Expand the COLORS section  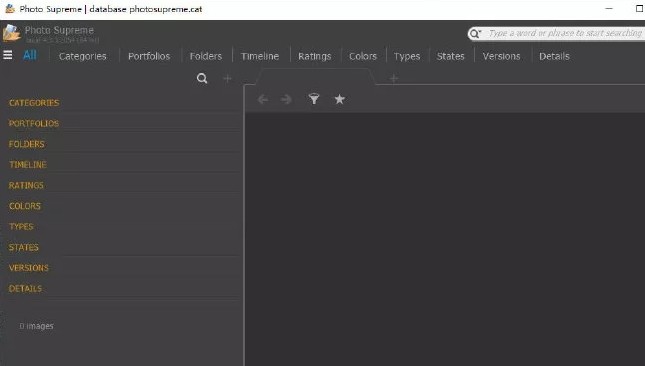[x=25, y=206]
